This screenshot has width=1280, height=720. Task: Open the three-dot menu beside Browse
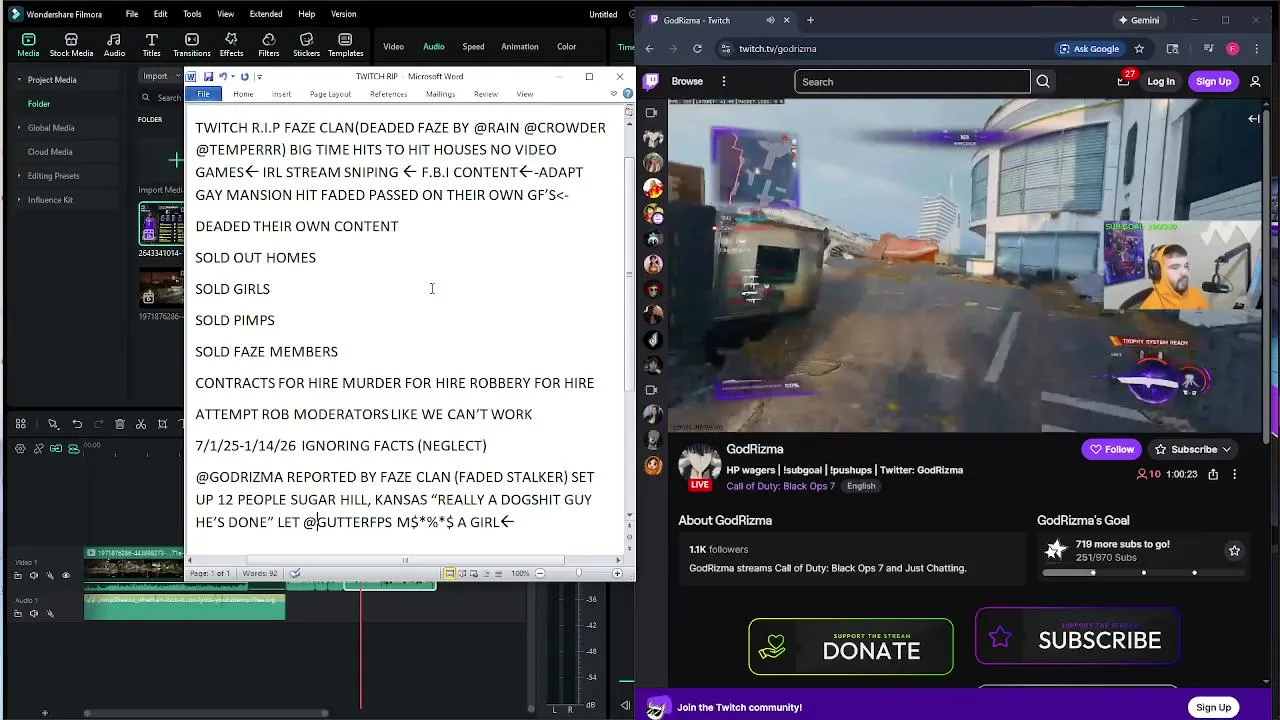[725, 81]
